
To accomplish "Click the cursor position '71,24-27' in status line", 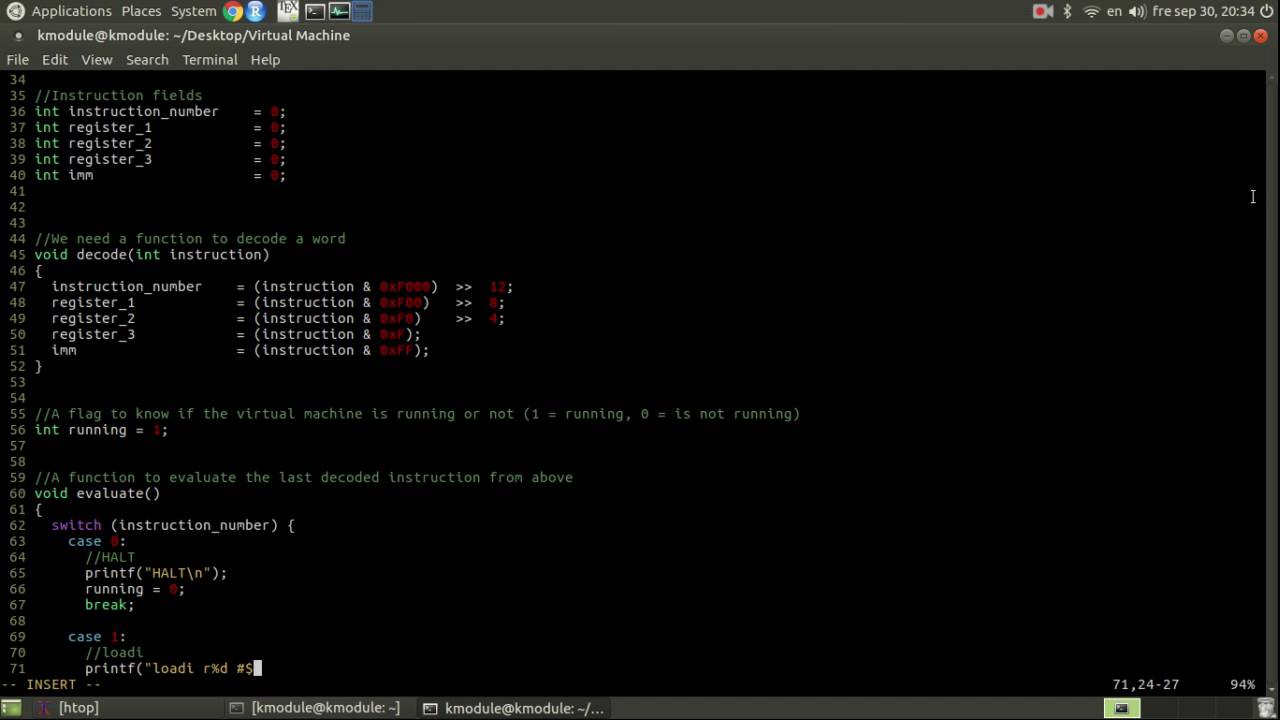I will click(1145, 685).
